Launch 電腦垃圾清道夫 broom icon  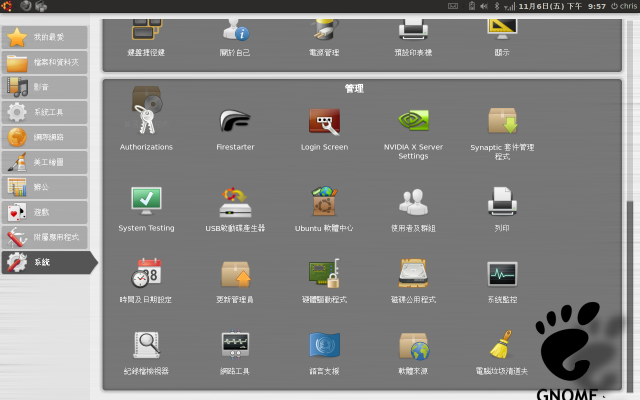coord(502,344)
